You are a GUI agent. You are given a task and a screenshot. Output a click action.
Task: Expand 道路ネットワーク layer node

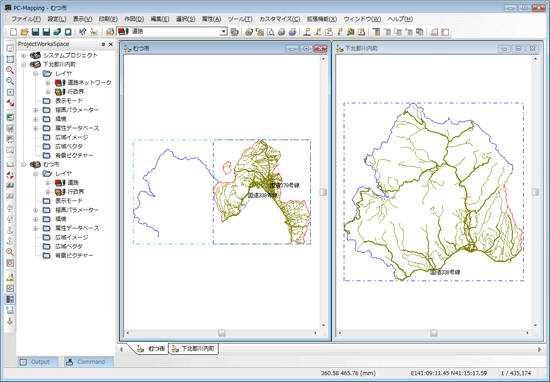48,83
